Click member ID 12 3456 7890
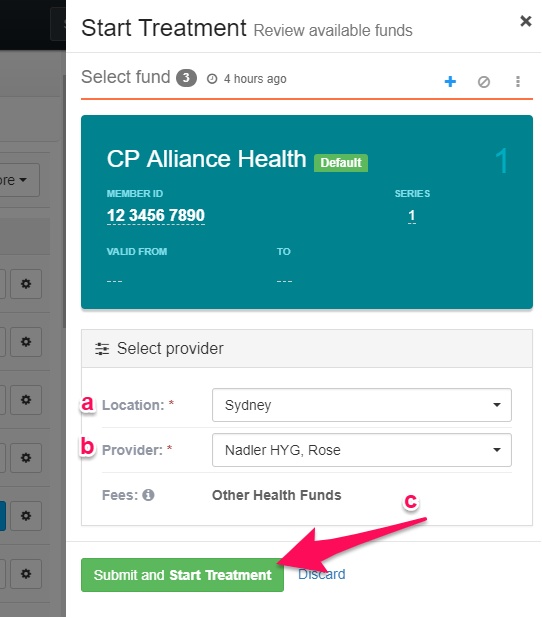Image resolution: width=542 pixels, height=618 pixels. pos(156,215)
